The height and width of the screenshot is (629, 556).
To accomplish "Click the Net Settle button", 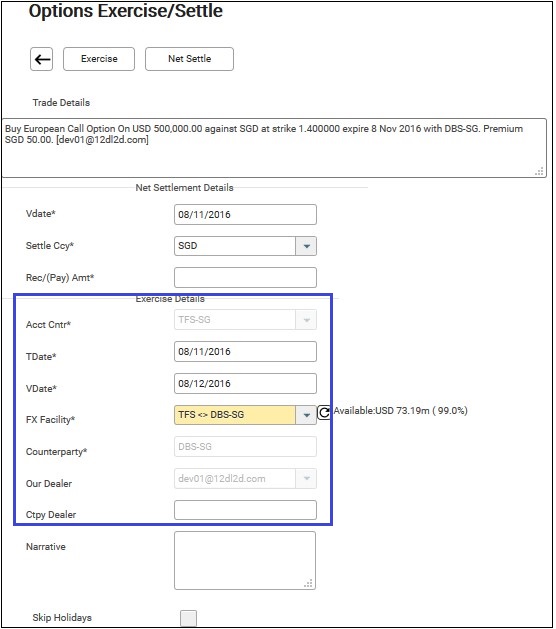I will click(x=189, y=59).
